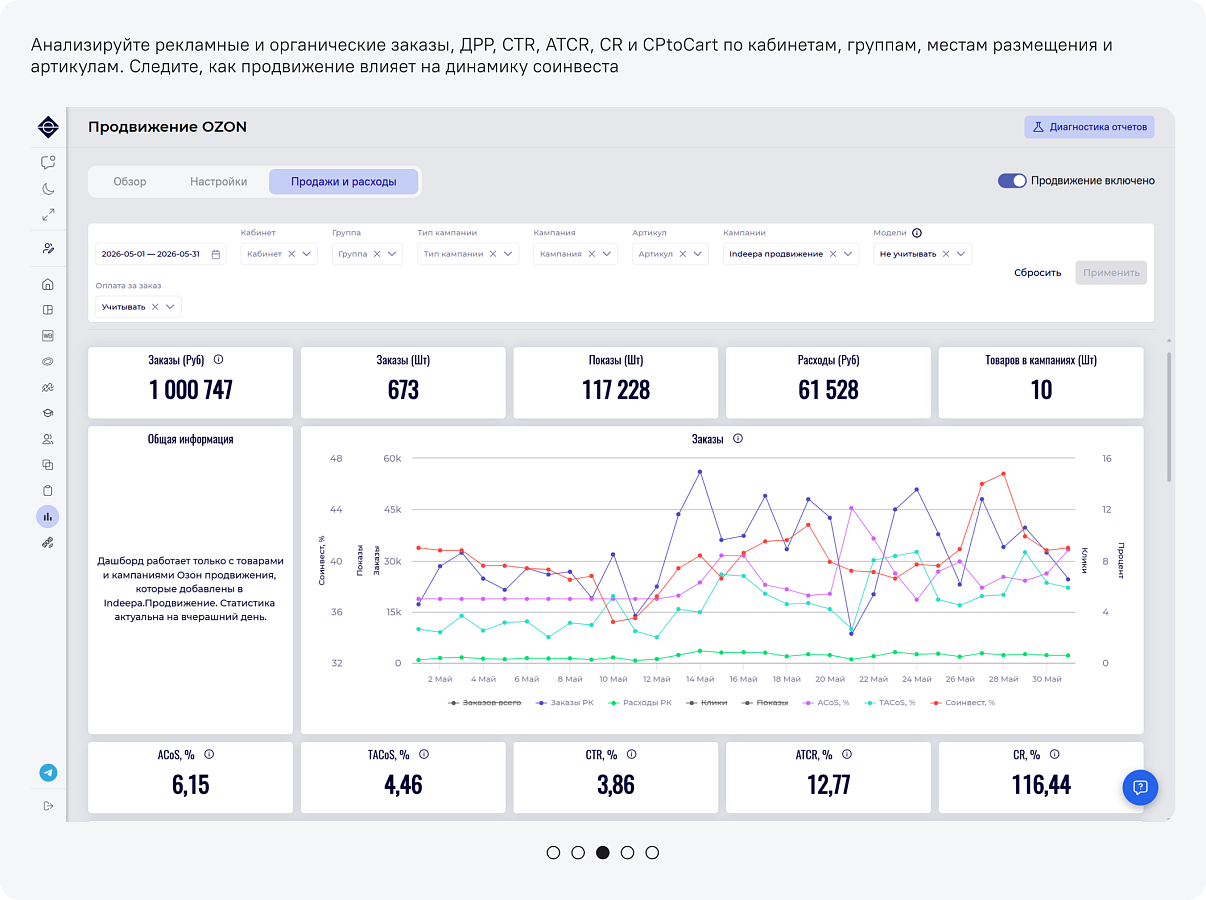This screenshot has width=1206, height=900.
Task: Expand the Группа filter dropdown
Action: tap(393, 254)
